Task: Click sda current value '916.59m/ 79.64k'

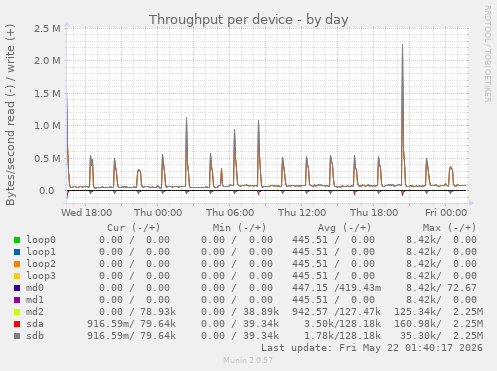Action: (131, 324)
